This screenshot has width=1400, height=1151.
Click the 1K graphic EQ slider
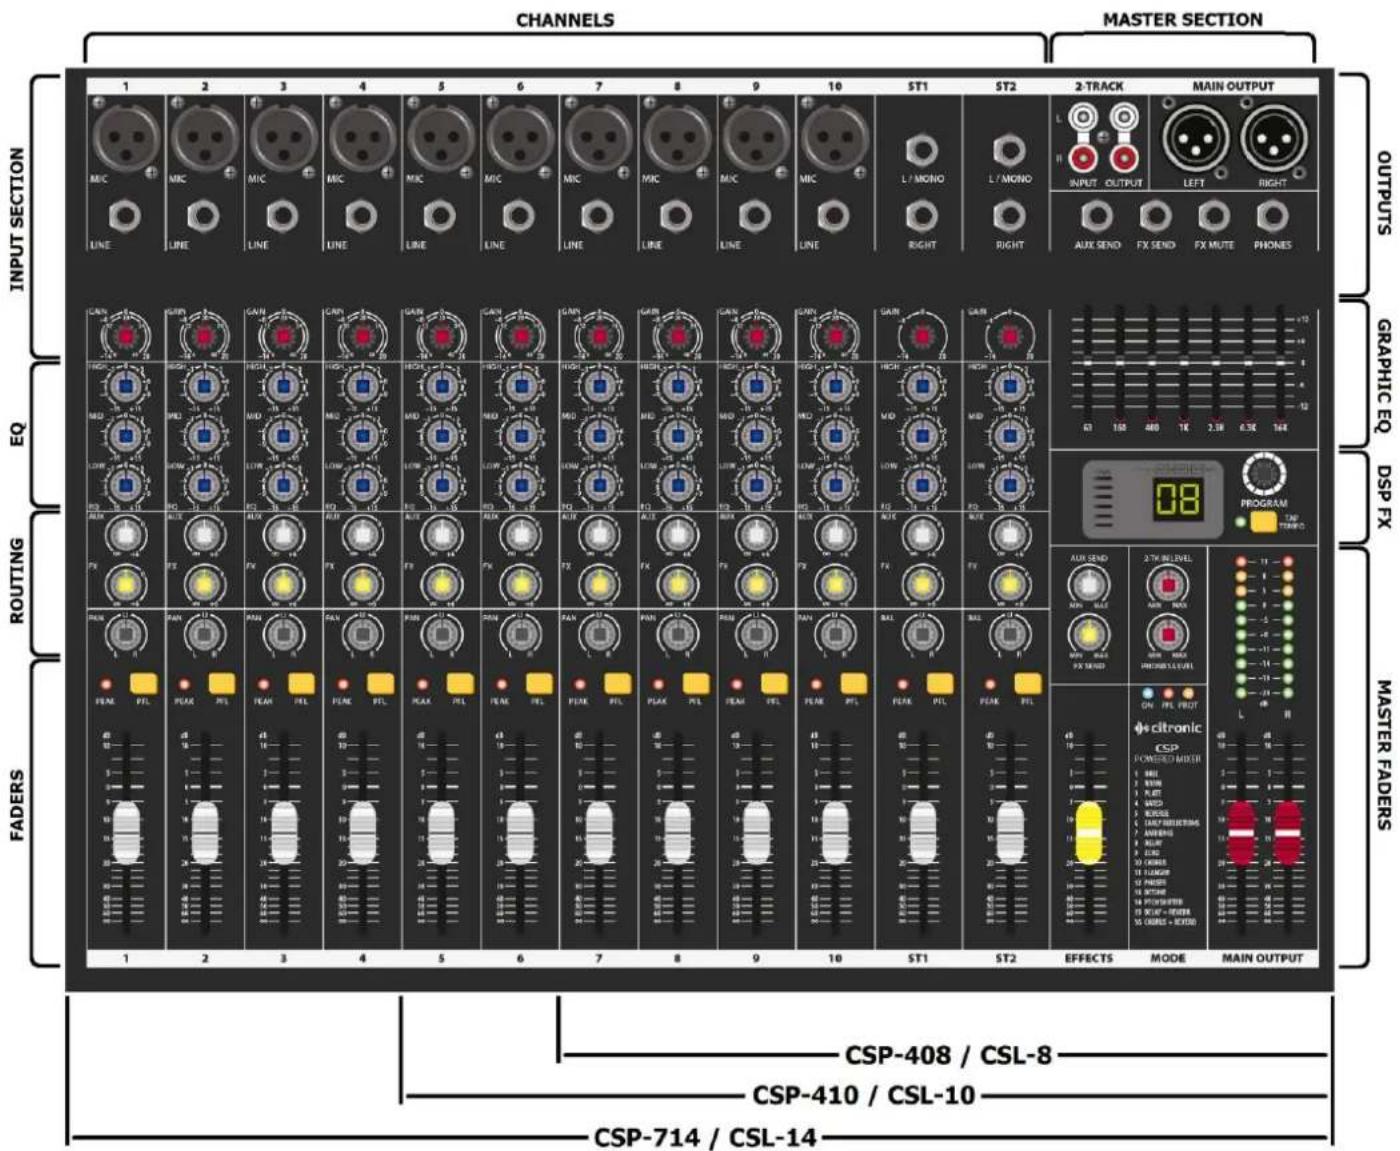[x=1184, y=364]
